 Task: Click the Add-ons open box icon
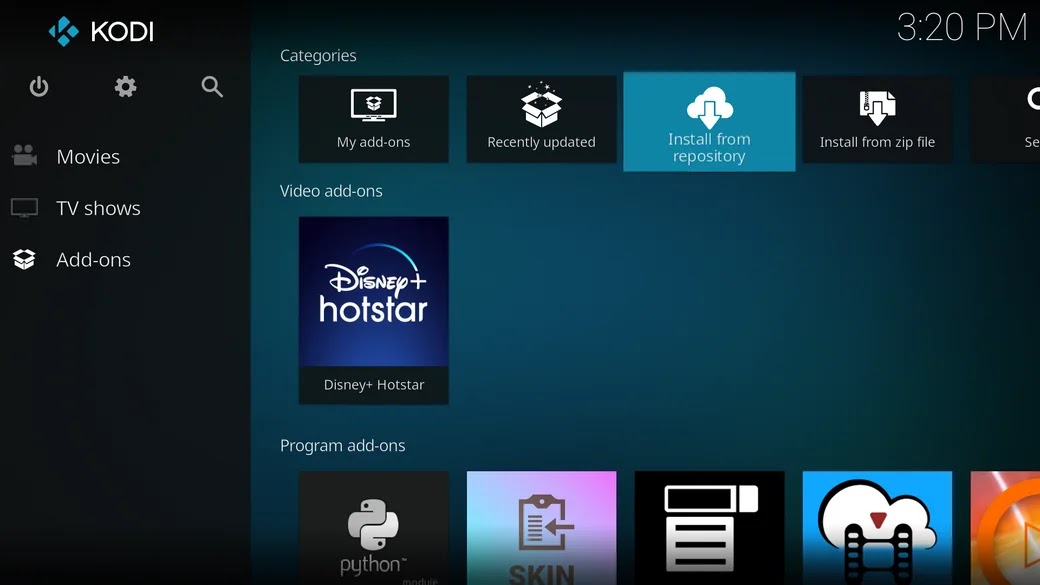click(25, 259)
